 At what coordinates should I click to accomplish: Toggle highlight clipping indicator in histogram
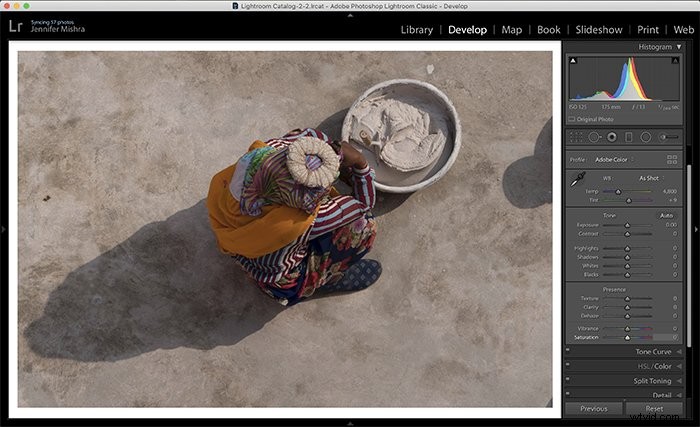tap(675, 60)
